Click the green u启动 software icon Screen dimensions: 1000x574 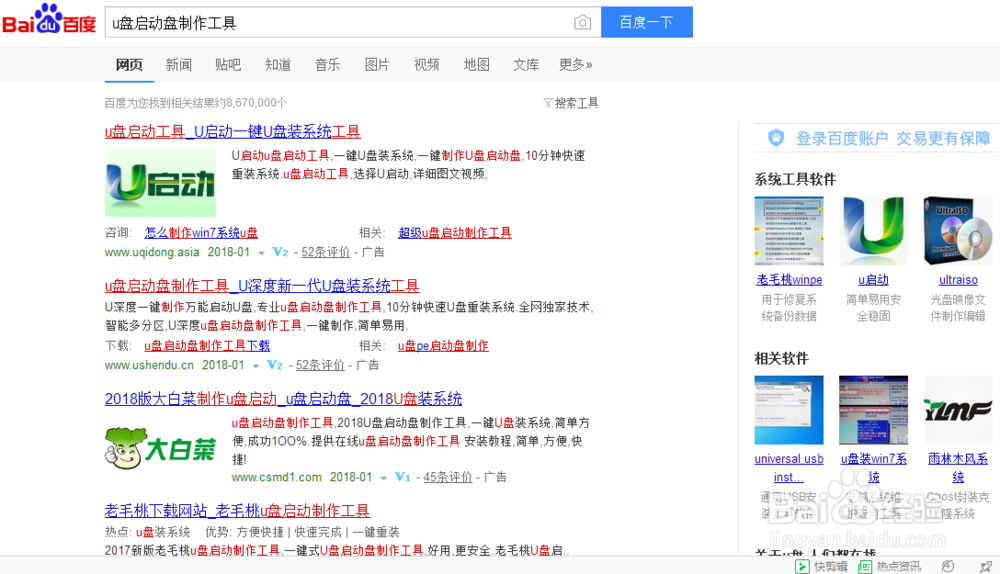pyautogui.click(x=873, y=231)
